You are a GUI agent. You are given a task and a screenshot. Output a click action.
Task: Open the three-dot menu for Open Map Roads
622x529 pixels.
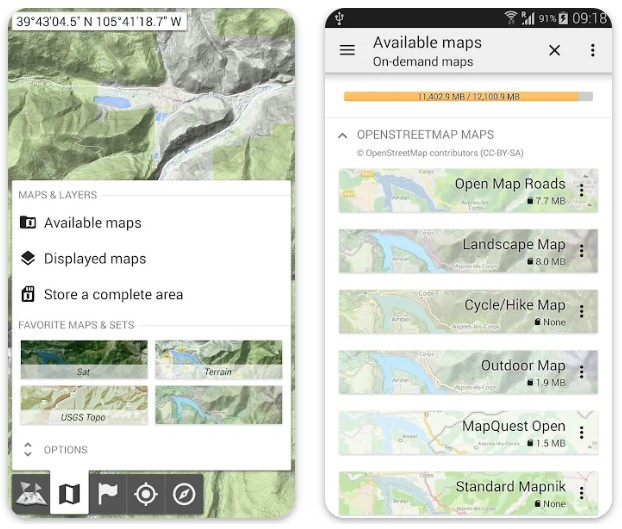point(582,190)
